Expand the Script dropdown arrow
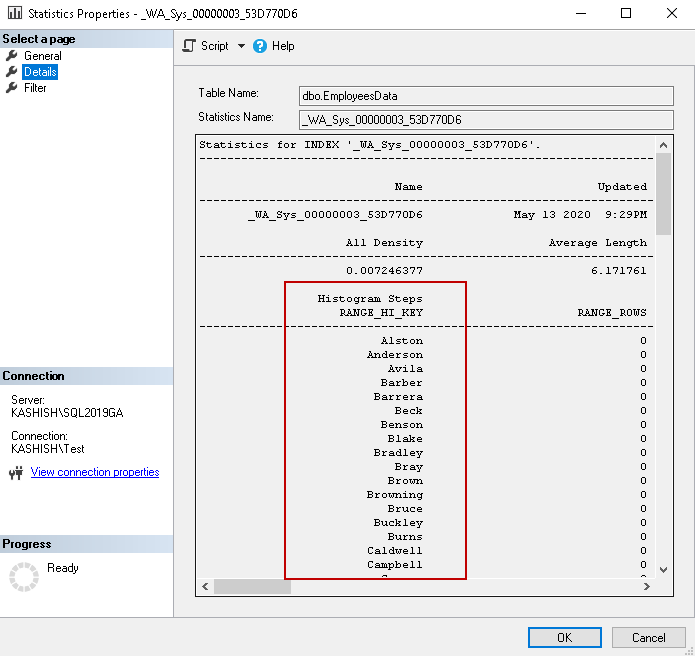 [x=241, y=46]
